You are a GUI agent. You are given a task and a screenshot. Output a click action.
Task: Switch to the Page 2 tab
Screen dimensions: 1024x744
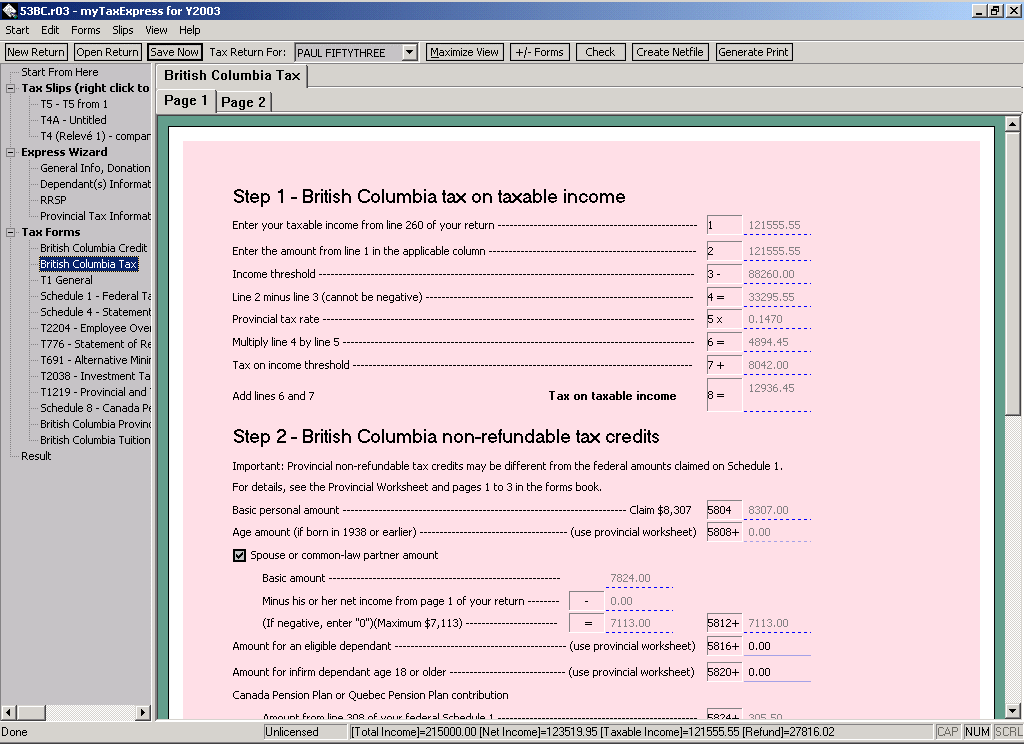pyautogui.click(x=243, y=102)
